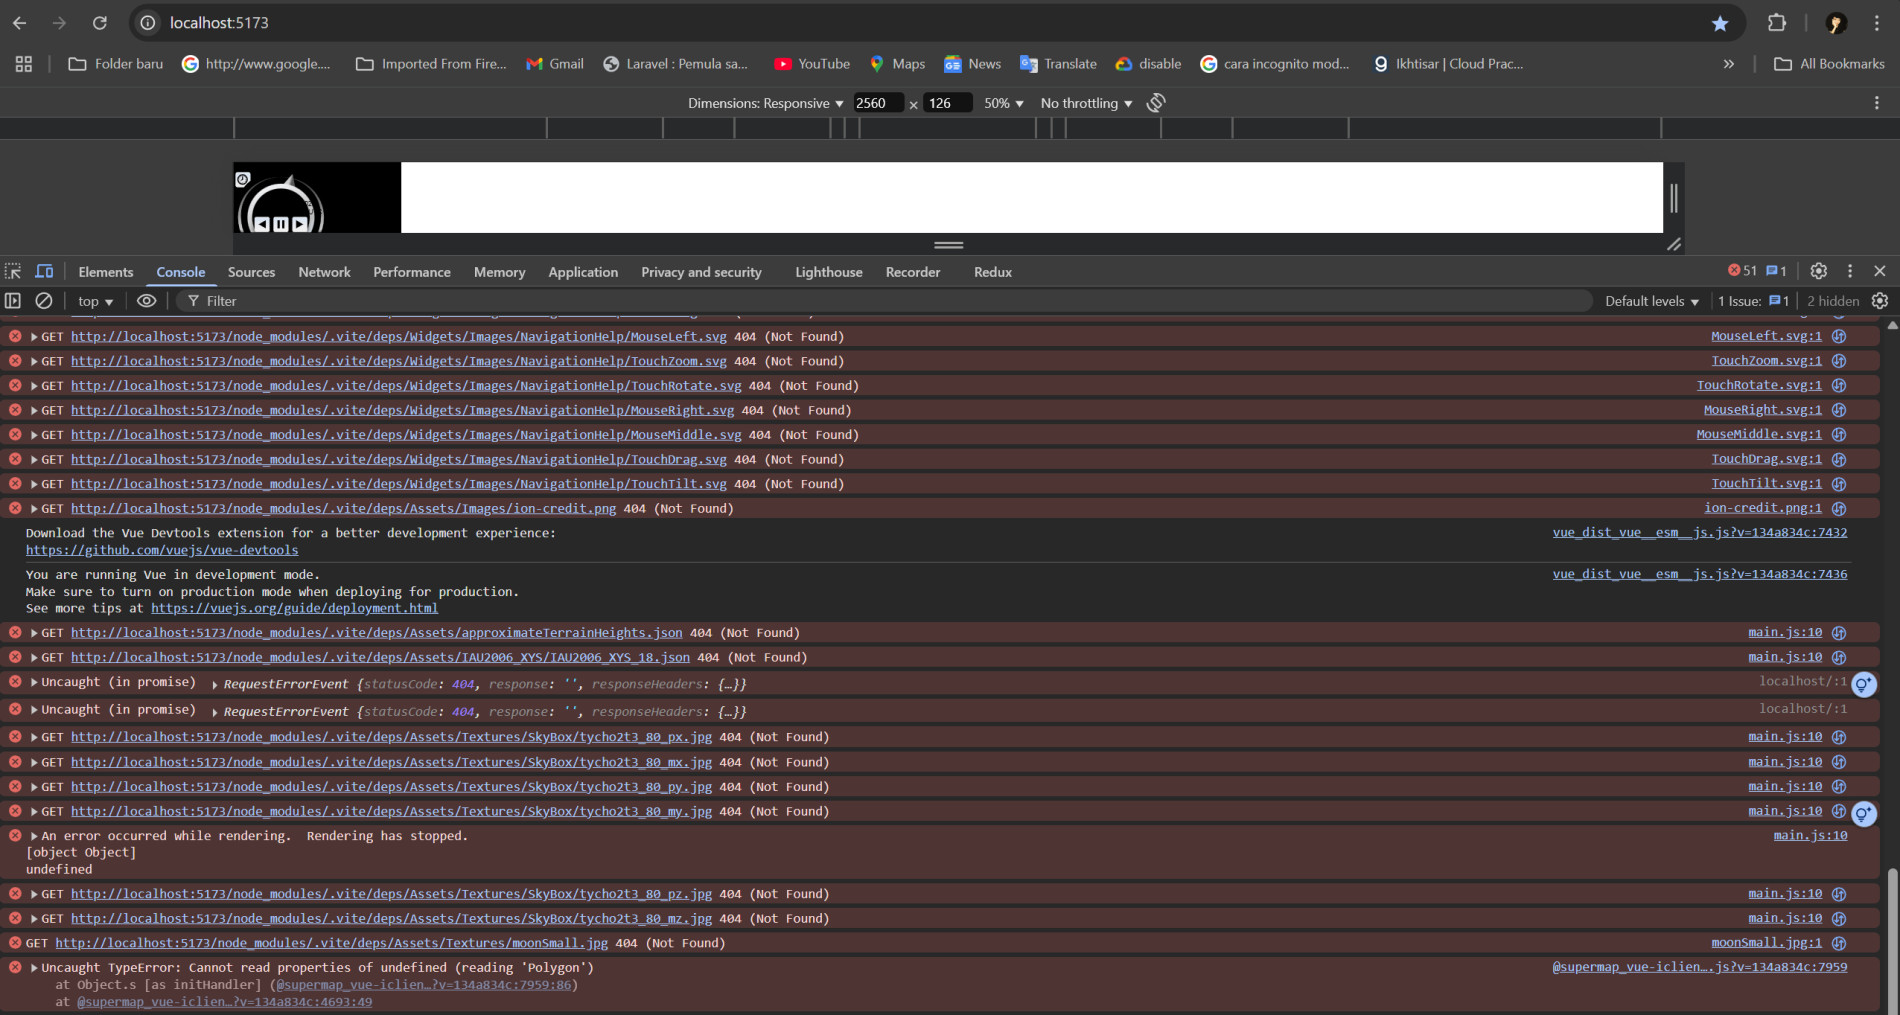Expand the first Uncaught (in promise) entry
The image size is (1900, 1015).
(x=34, y=682)
